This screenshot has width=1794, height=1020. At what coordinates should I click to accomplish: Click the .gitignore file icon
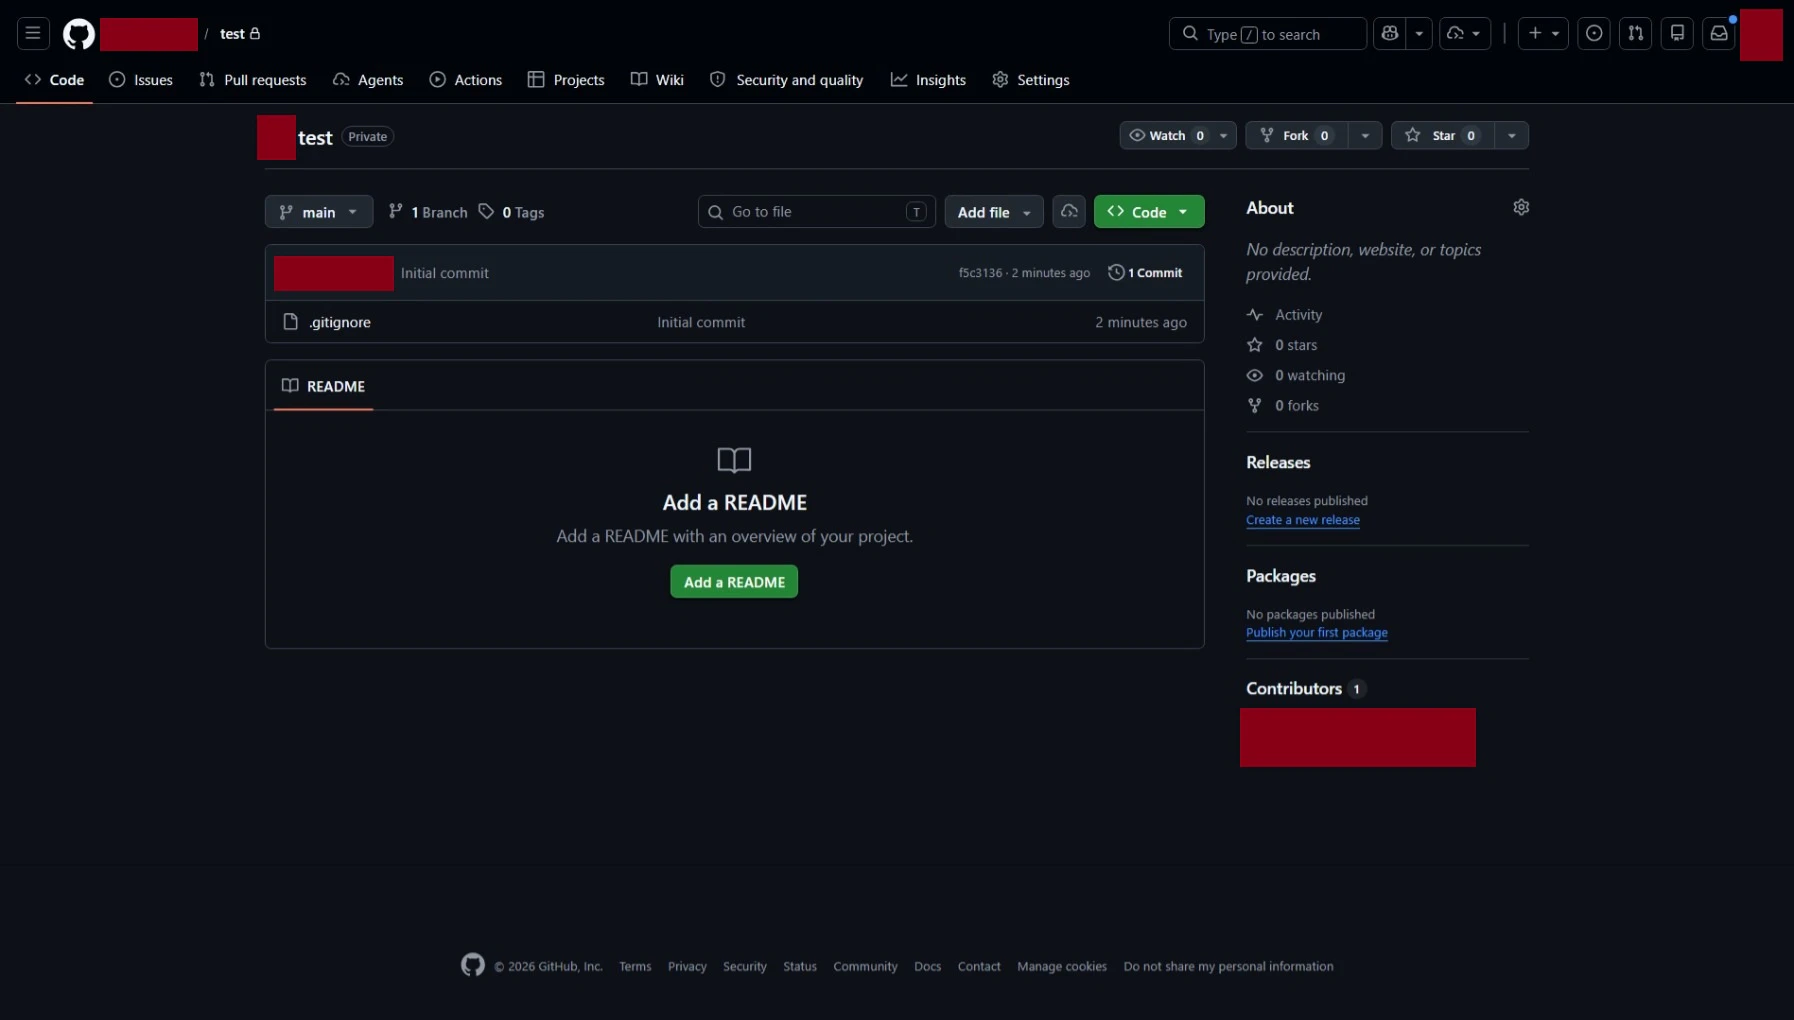coord(291,322)
